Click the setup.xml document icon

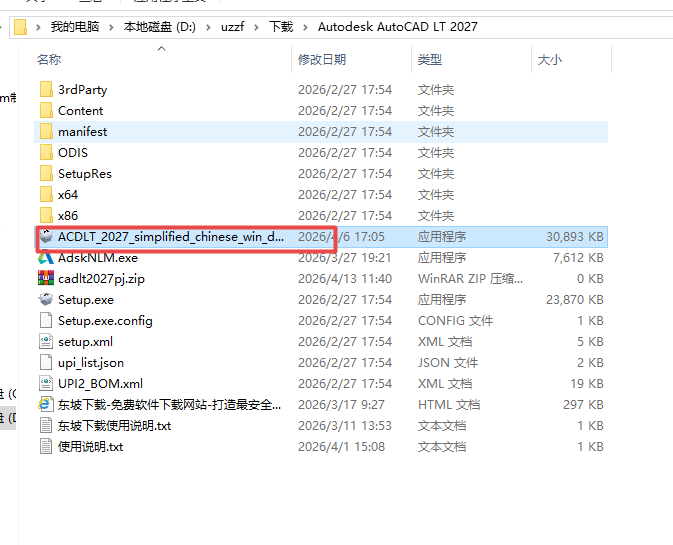pos(46,342)
